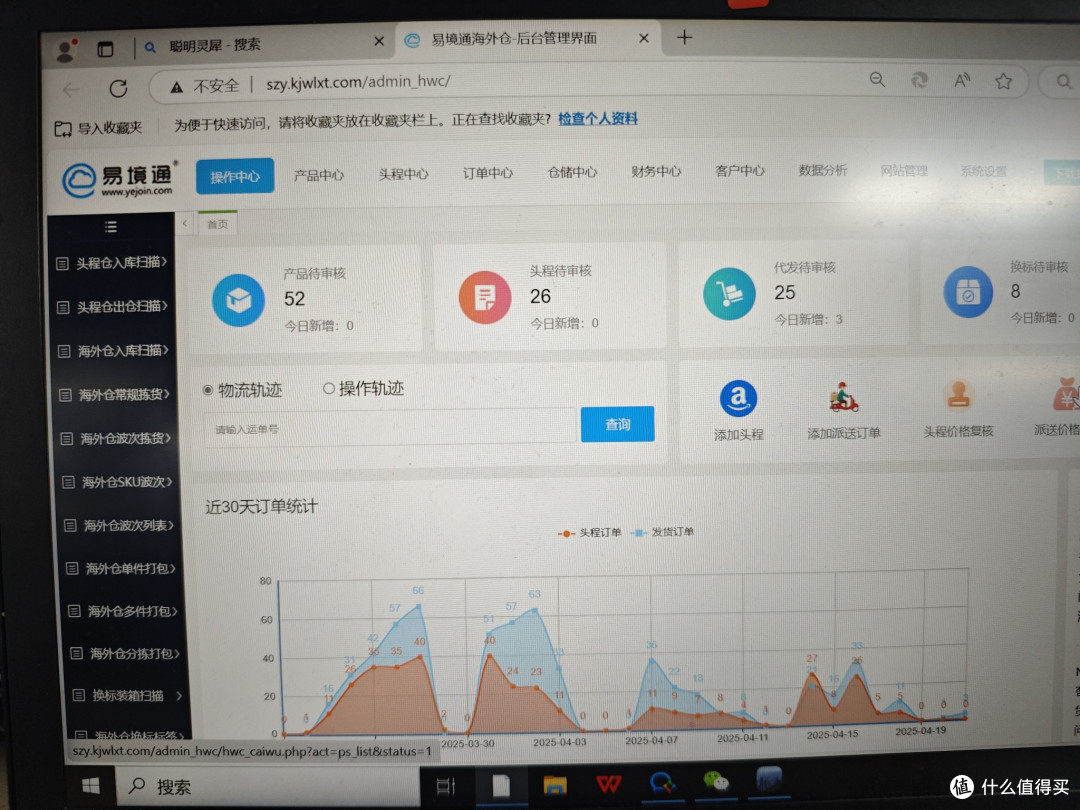
Task: Open the 仓储中心 top menu
Action: tap(572, 172)
